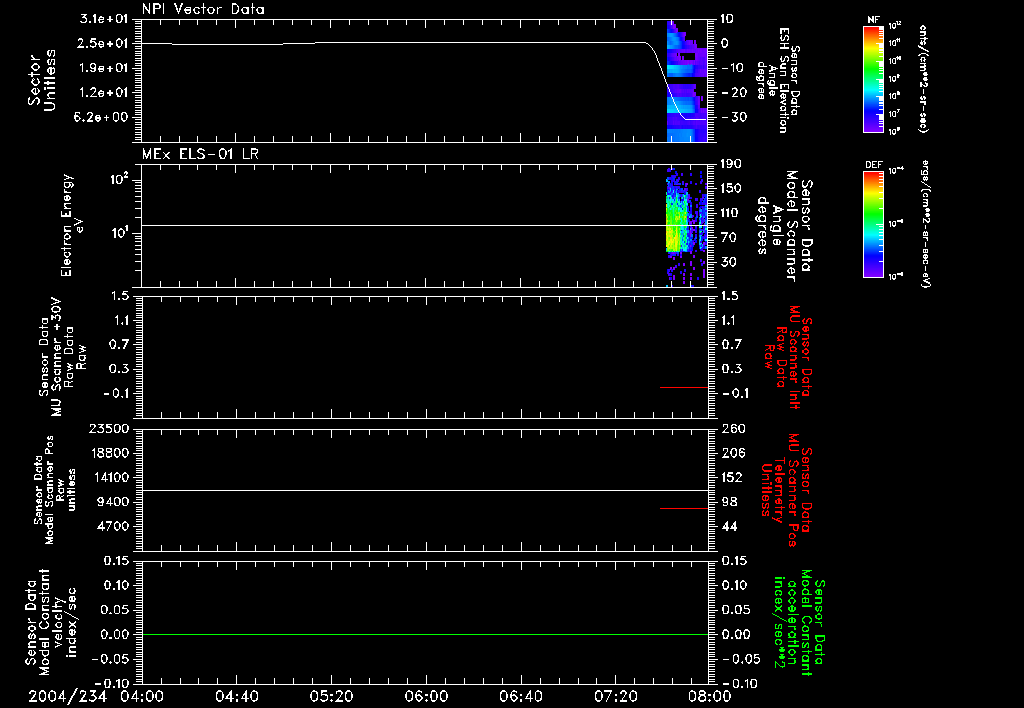Select the white "Model Scanner Pos Raw" axis label

pos(54,490)
